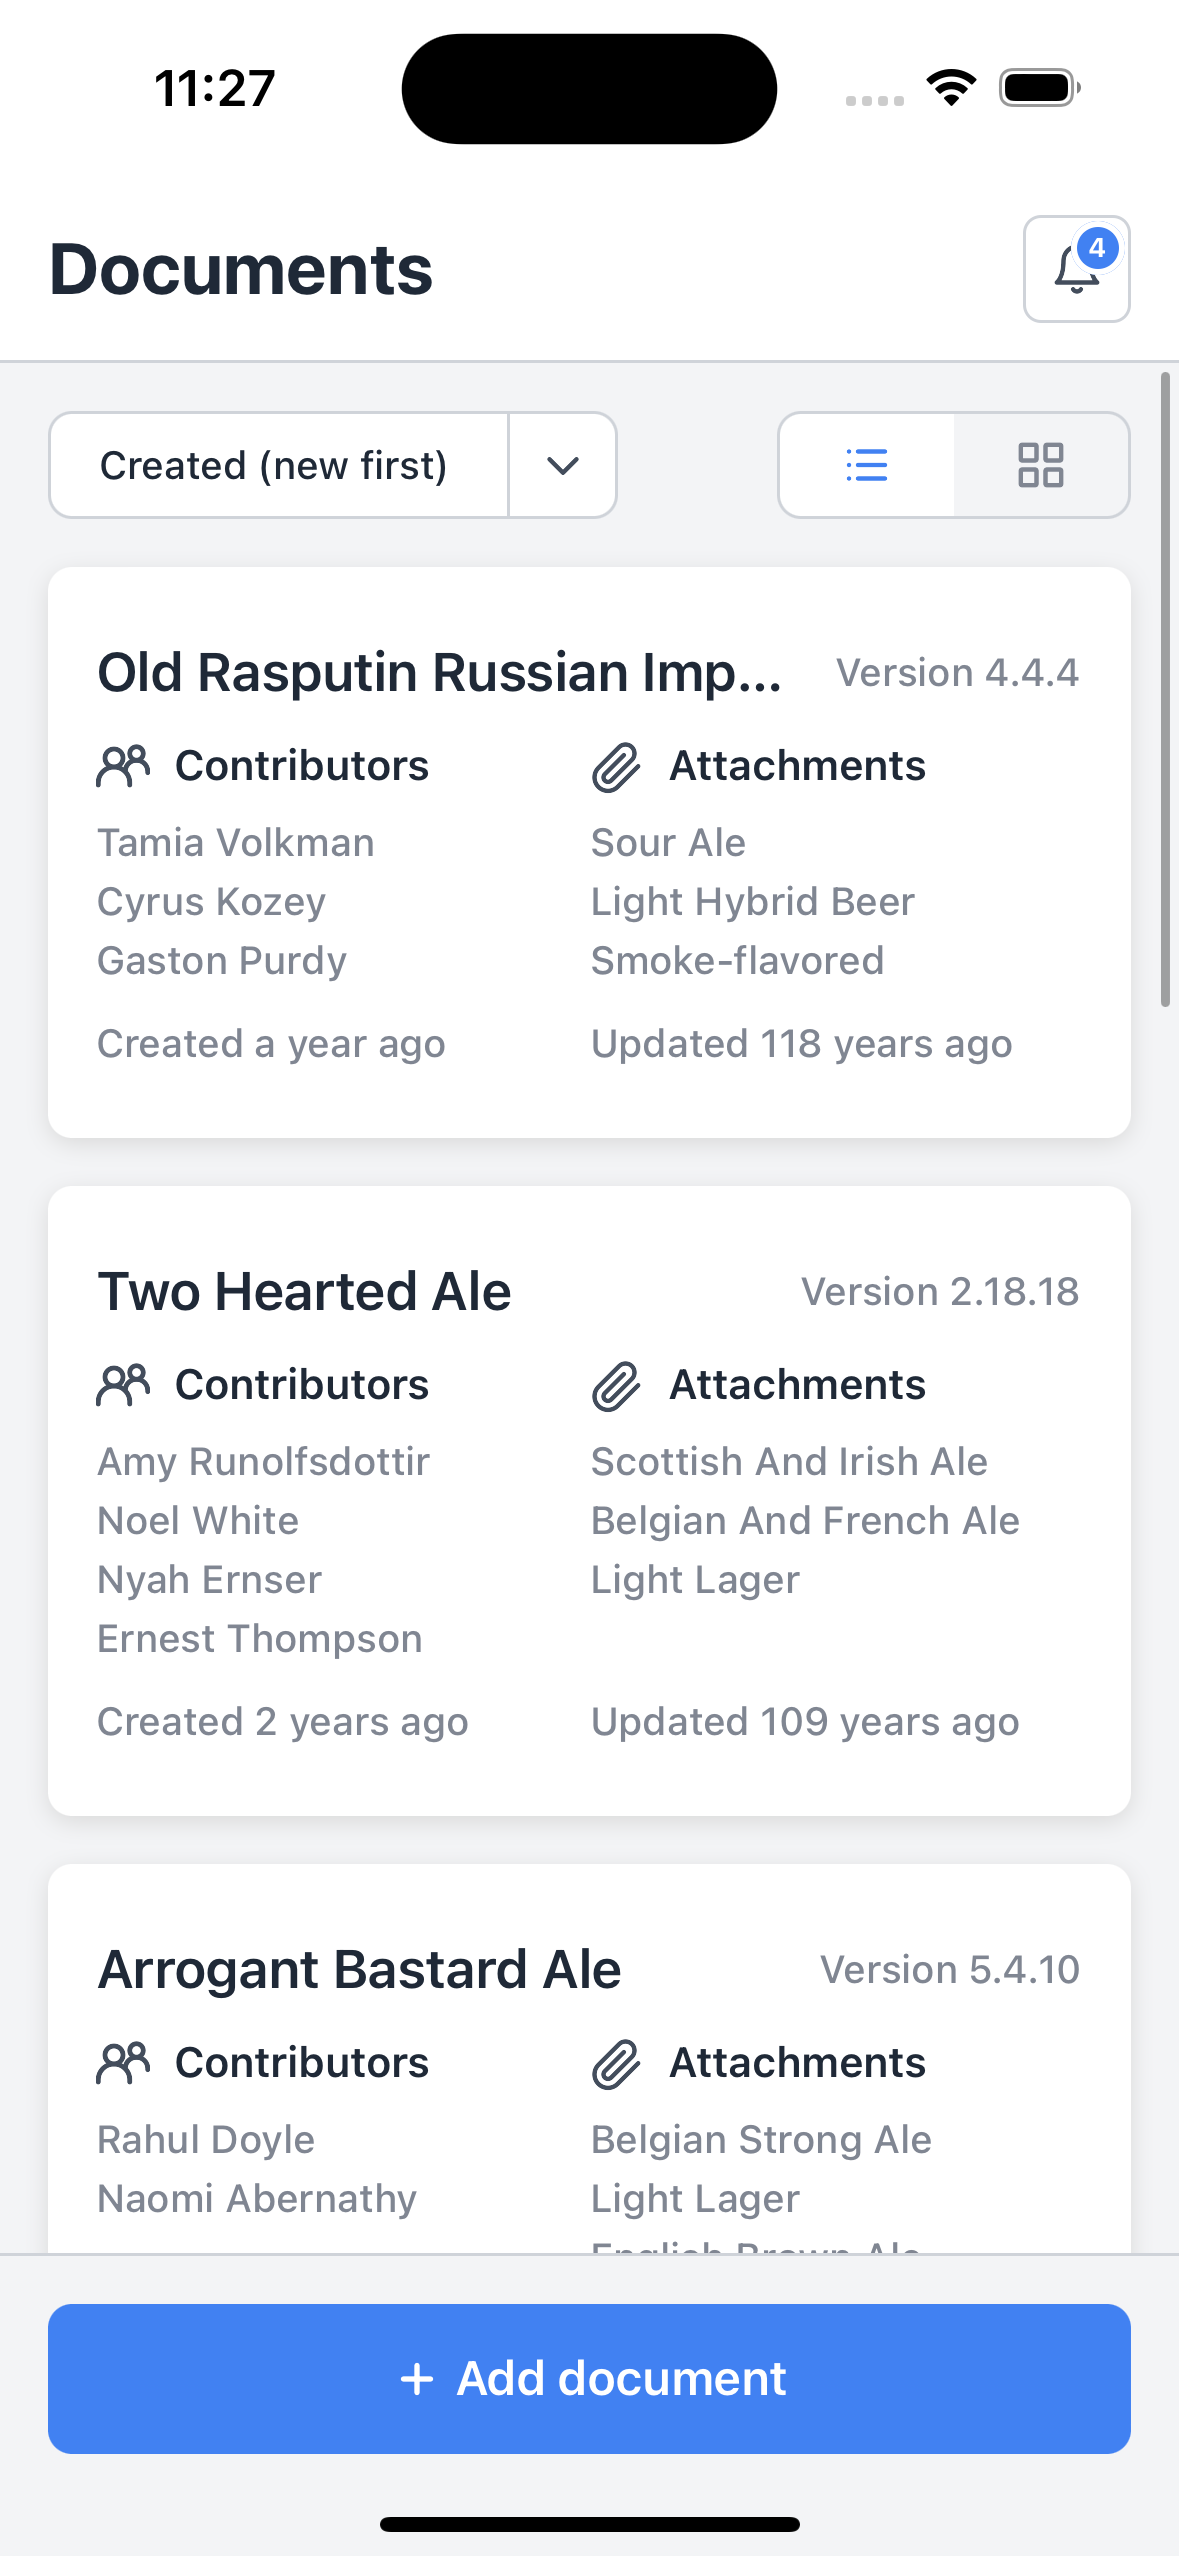
Task: Tap the Add document button
Action: tap(589, 2378)
